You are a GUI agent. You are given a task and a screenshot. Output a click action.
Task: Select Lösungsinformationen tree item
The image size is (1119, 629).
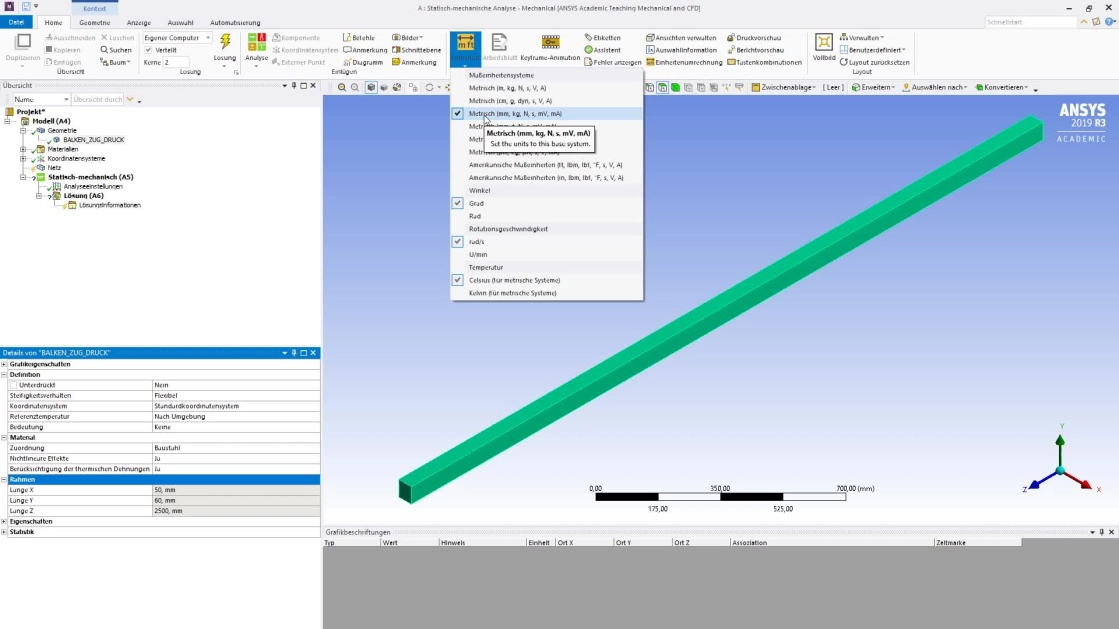point(109,205)
